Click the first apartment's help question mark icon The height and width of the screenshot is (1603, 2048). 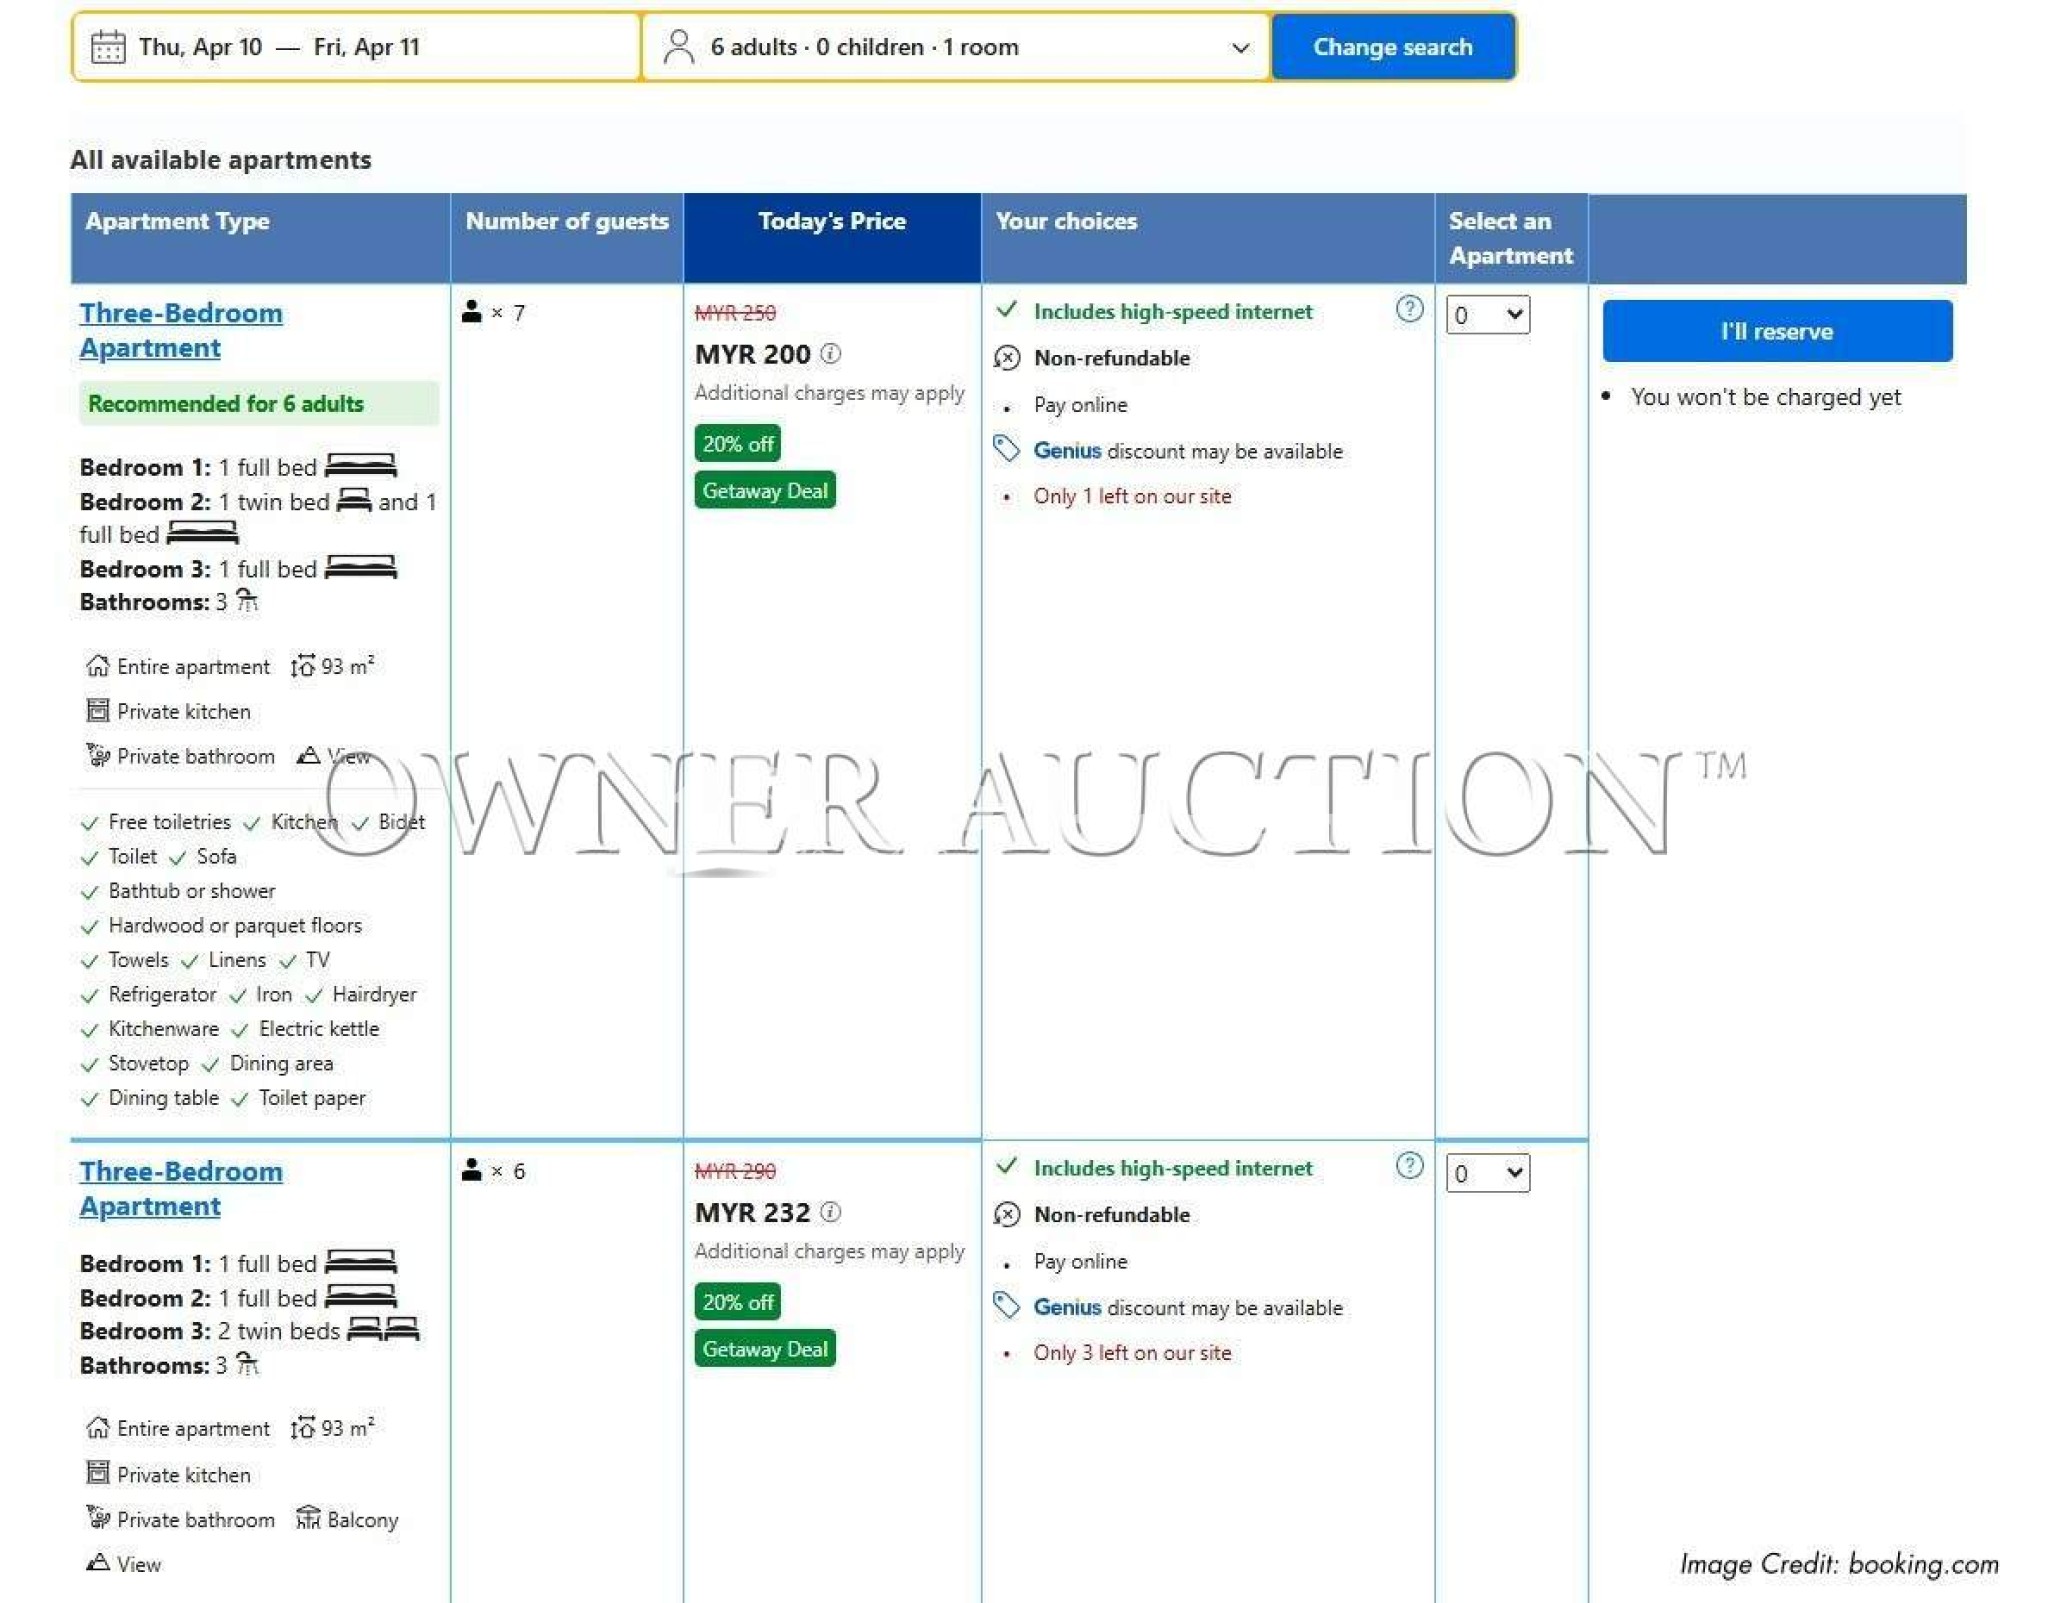(x=1409, y=310)
